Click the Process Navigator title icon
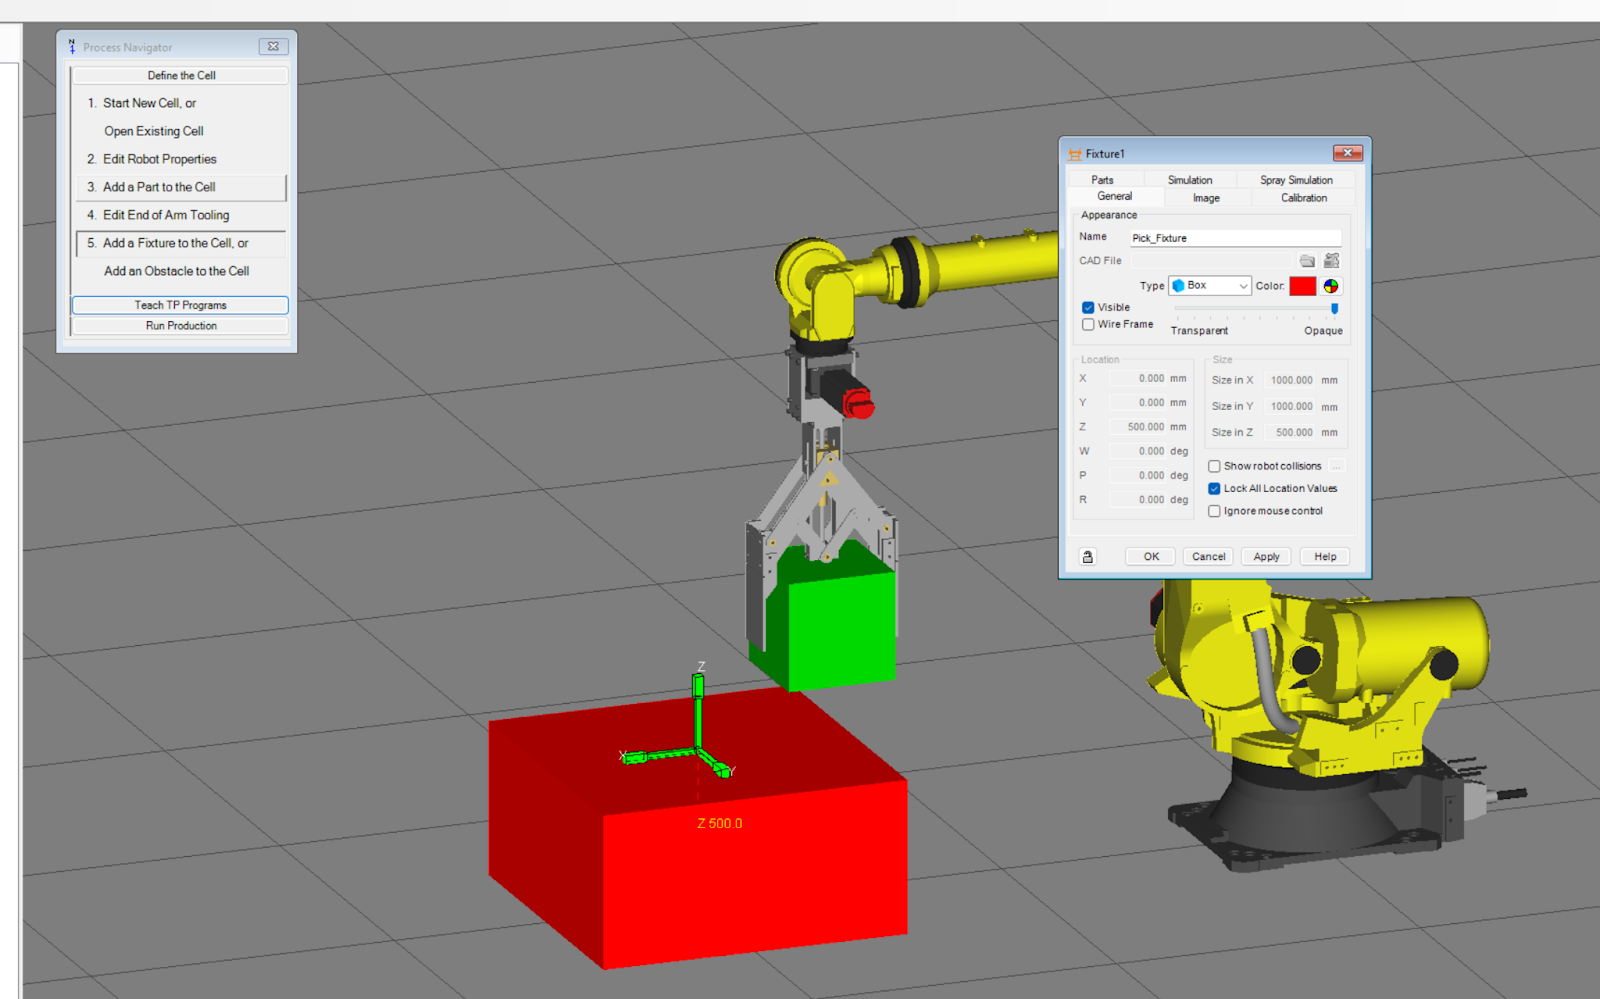Viewport: 1600px width, 999px height. pos(72,47)
